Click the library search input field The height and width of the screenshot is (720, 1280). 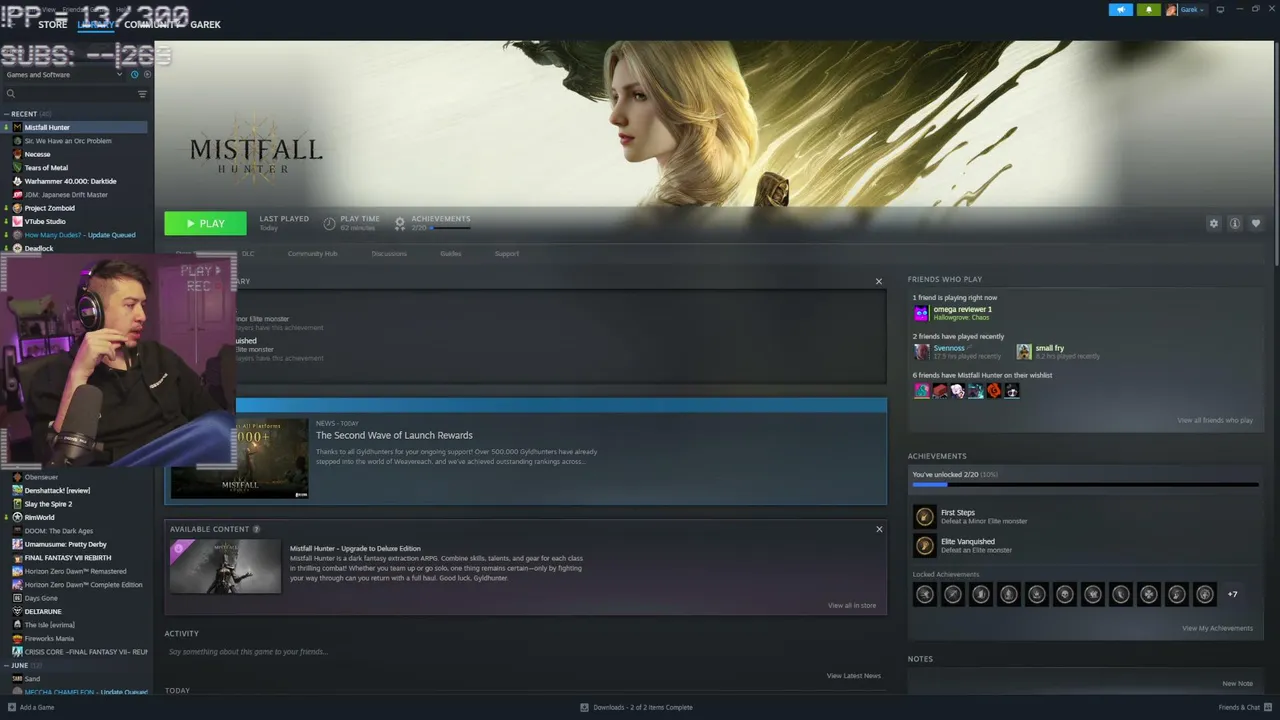(76, 94)
